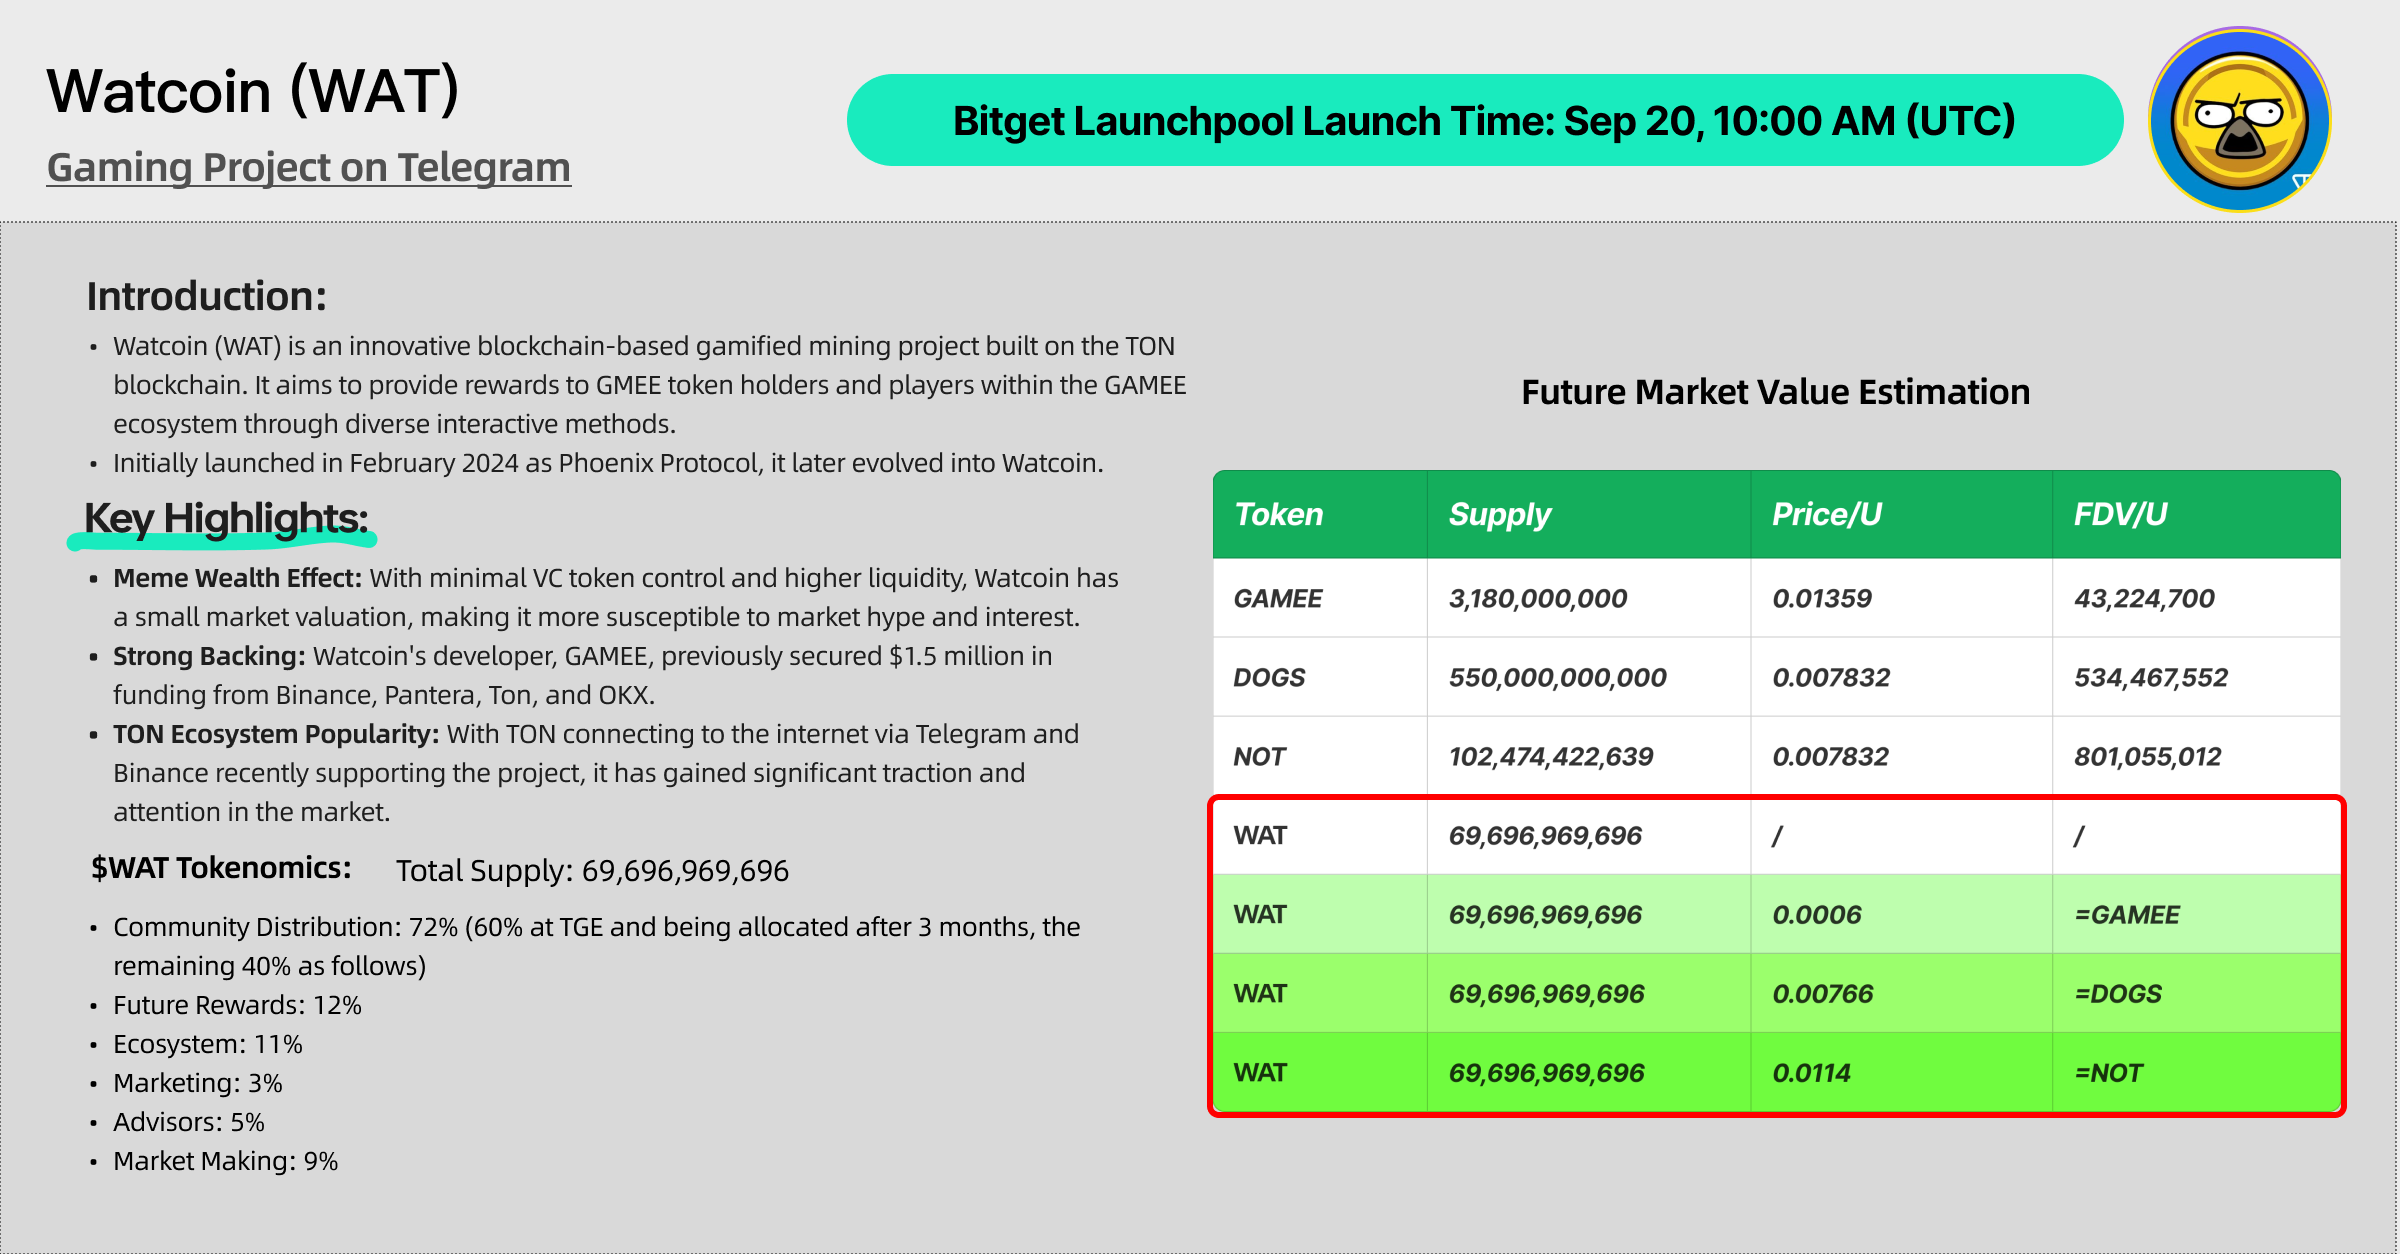Viewport: 2400px width, 1254px height.
Task: Click the GAMEE FDV value 43,224,700
Action: coord(2144,598)
